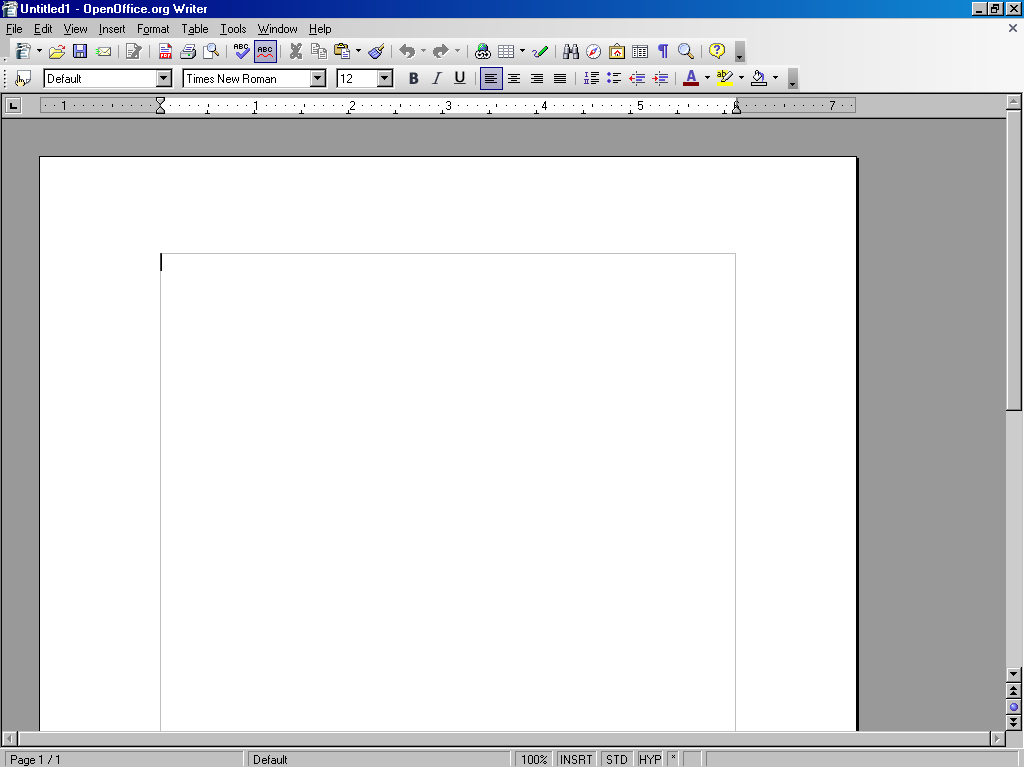Expand the Apply Style dropdown showing Default
The image size is (1024, 768).
click(164, 78)
